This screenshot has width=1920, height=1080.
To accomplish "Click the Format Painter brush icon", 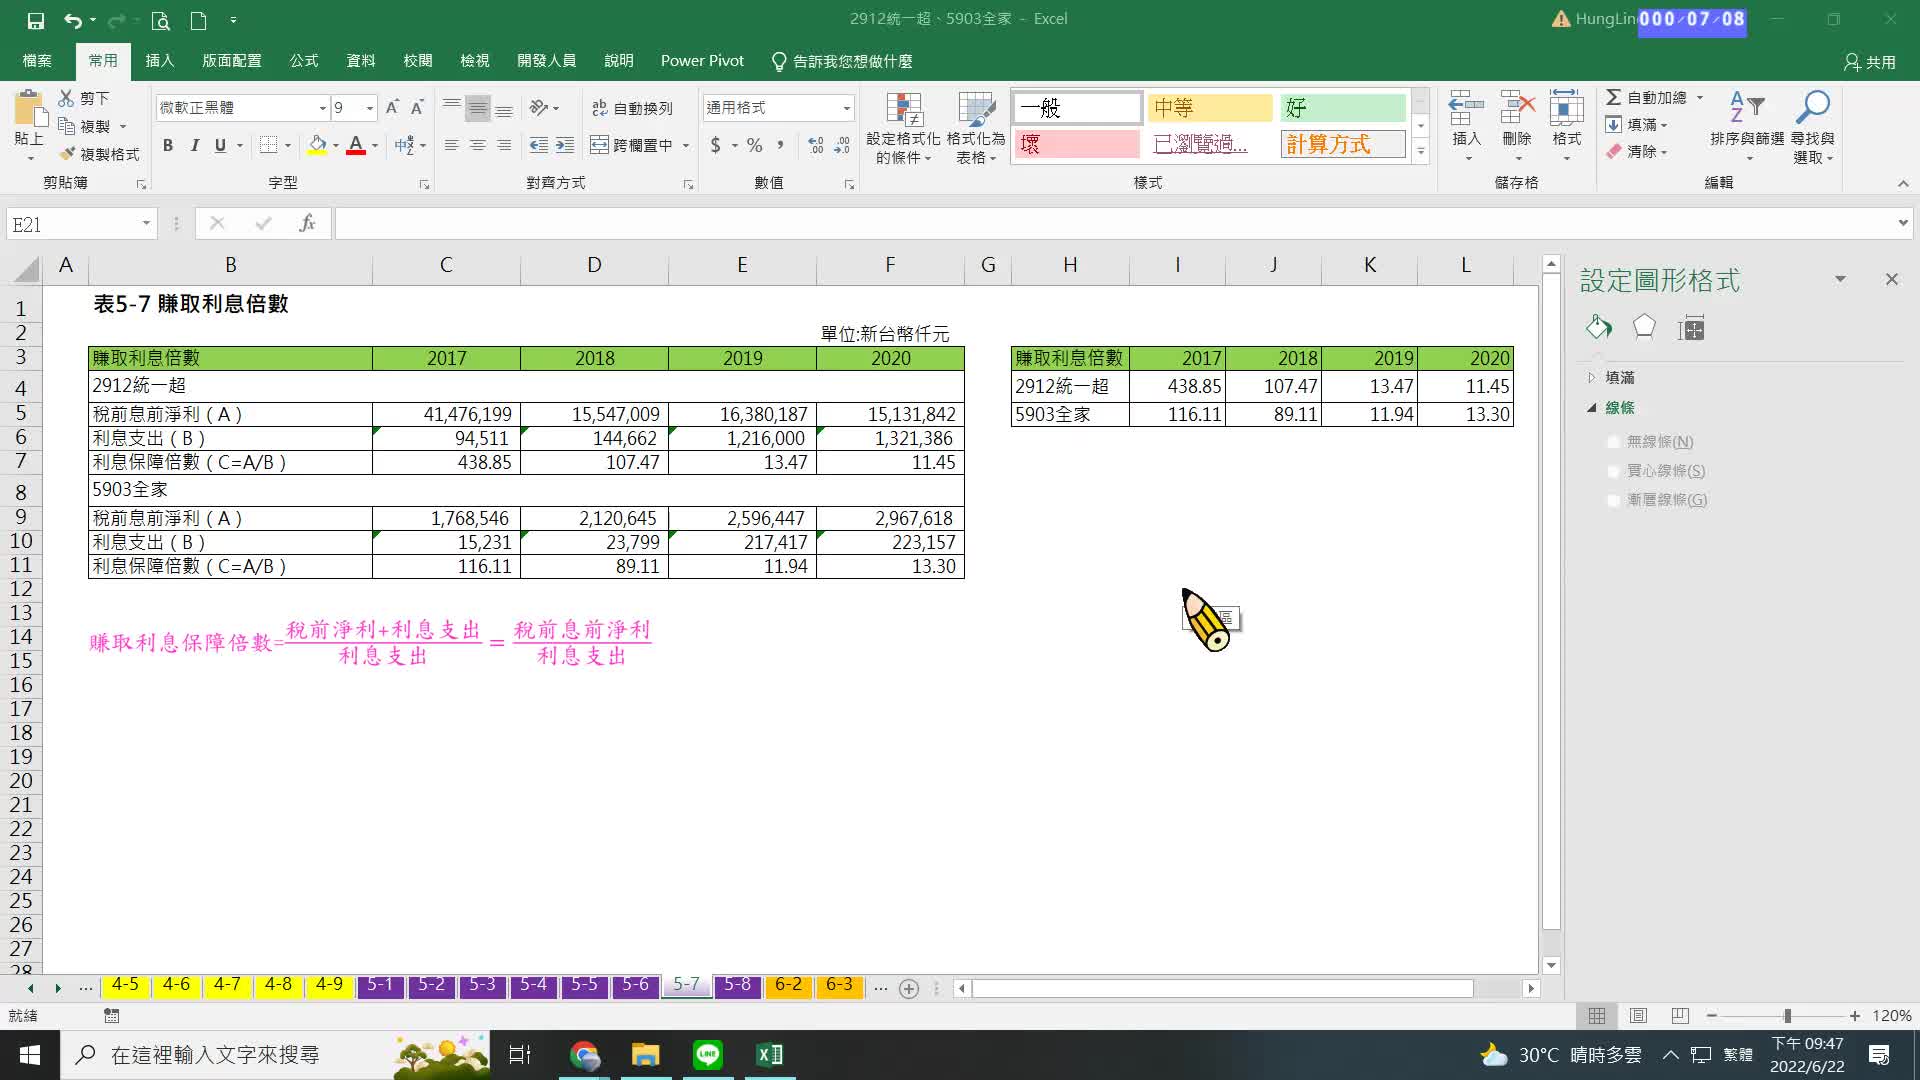I will [x=67, y=154].
